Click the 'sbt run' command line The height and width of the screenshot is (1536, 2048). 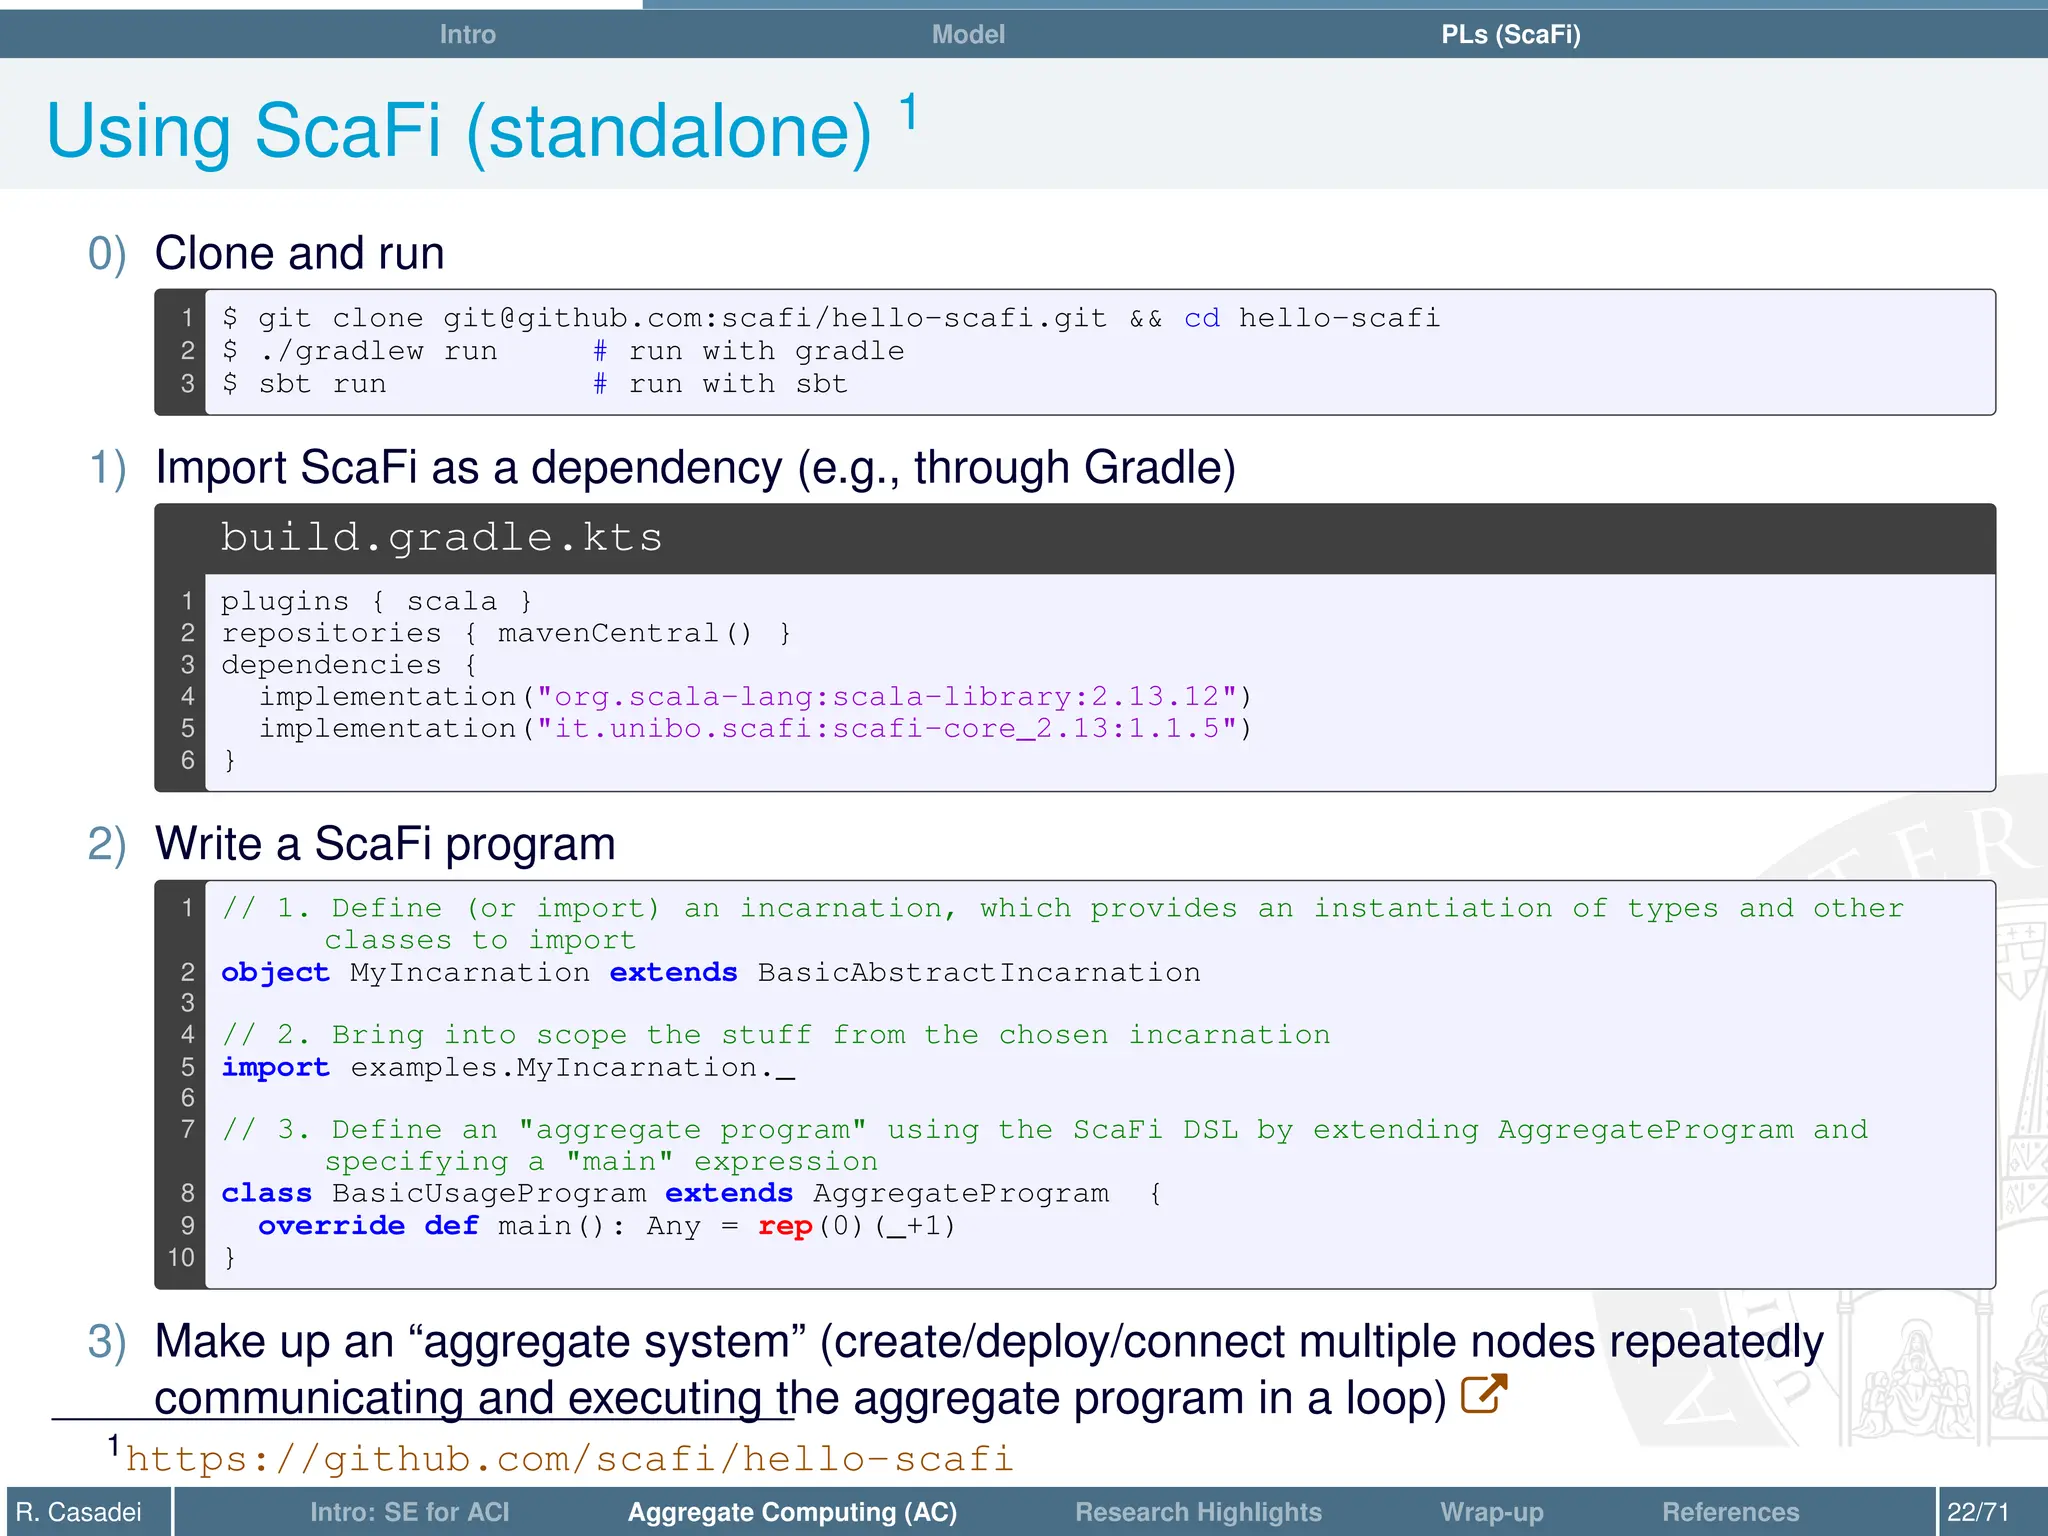pyautogui.click(x=534, y=384)
